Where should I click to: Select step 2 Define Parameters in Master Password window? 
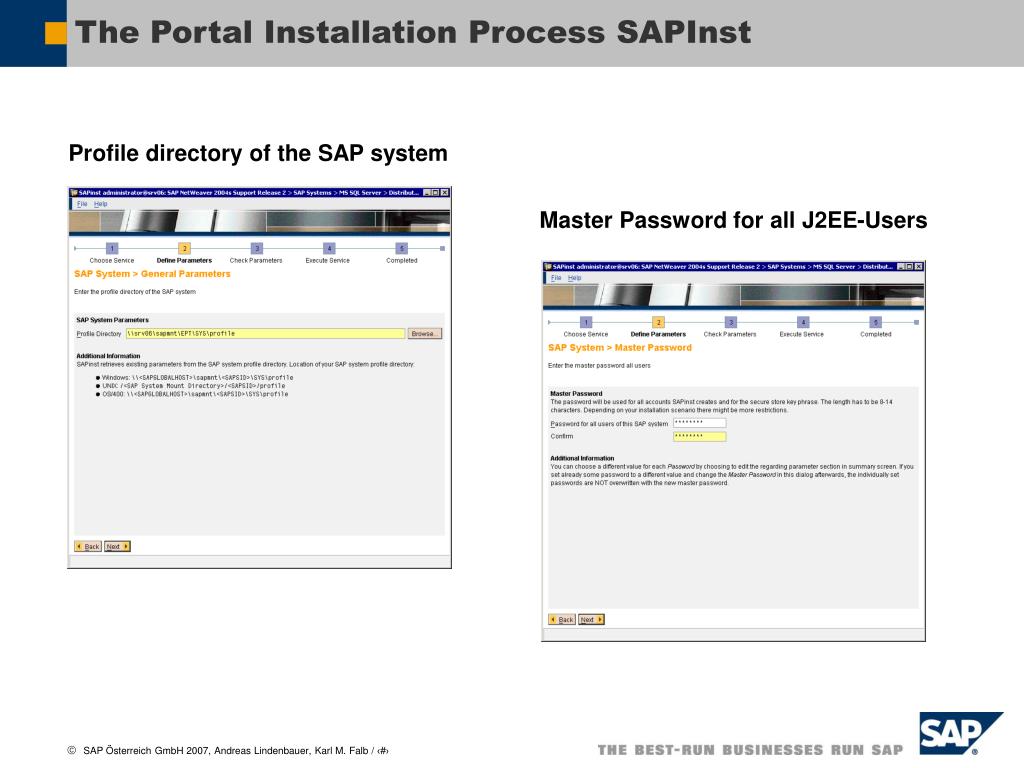(x=658, y=322)
